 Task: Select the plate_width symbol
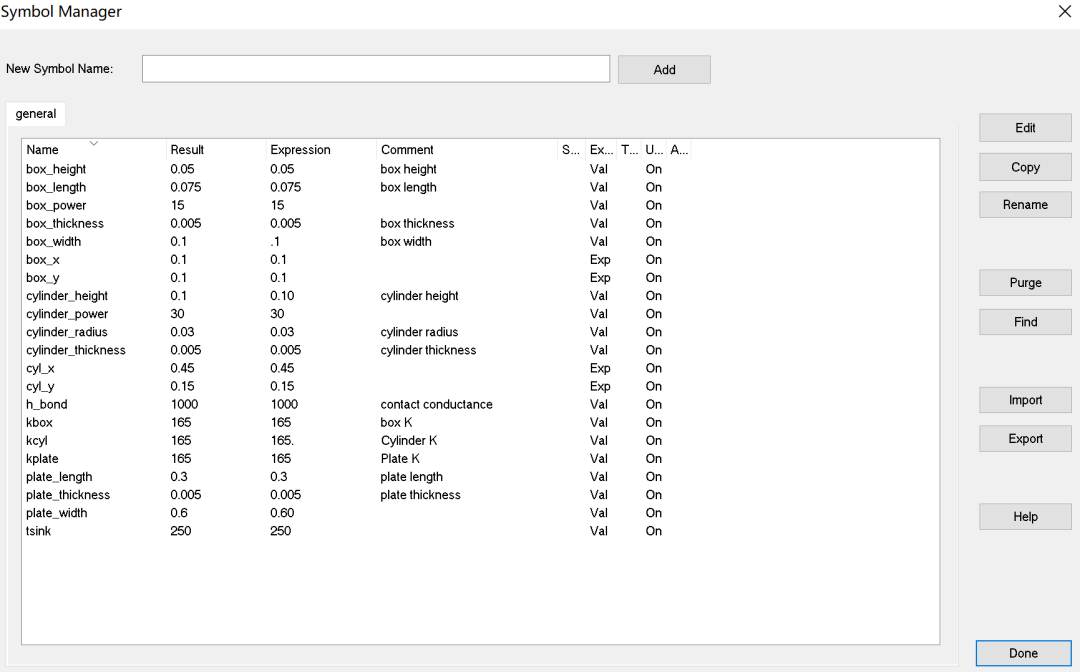(x=56, y=513)
